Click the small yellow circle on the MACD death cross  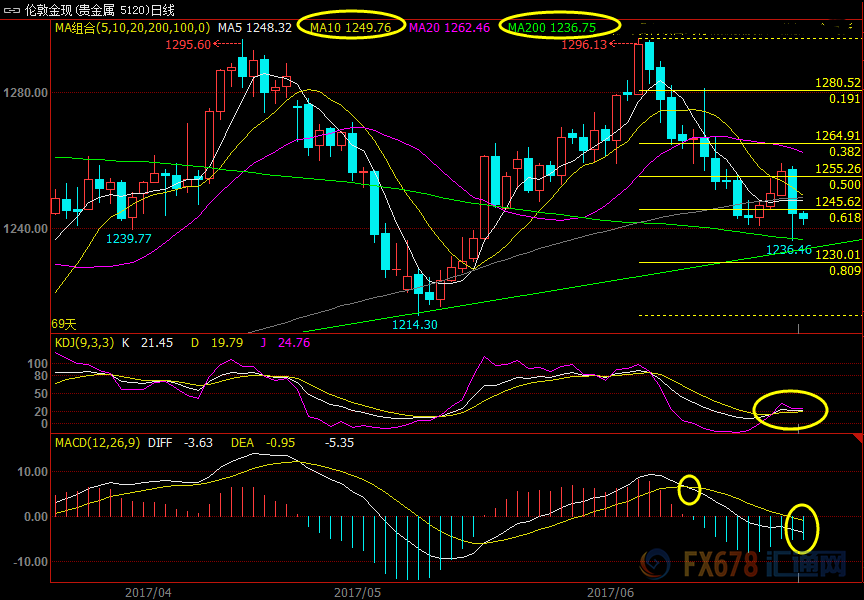pos(689,489)
